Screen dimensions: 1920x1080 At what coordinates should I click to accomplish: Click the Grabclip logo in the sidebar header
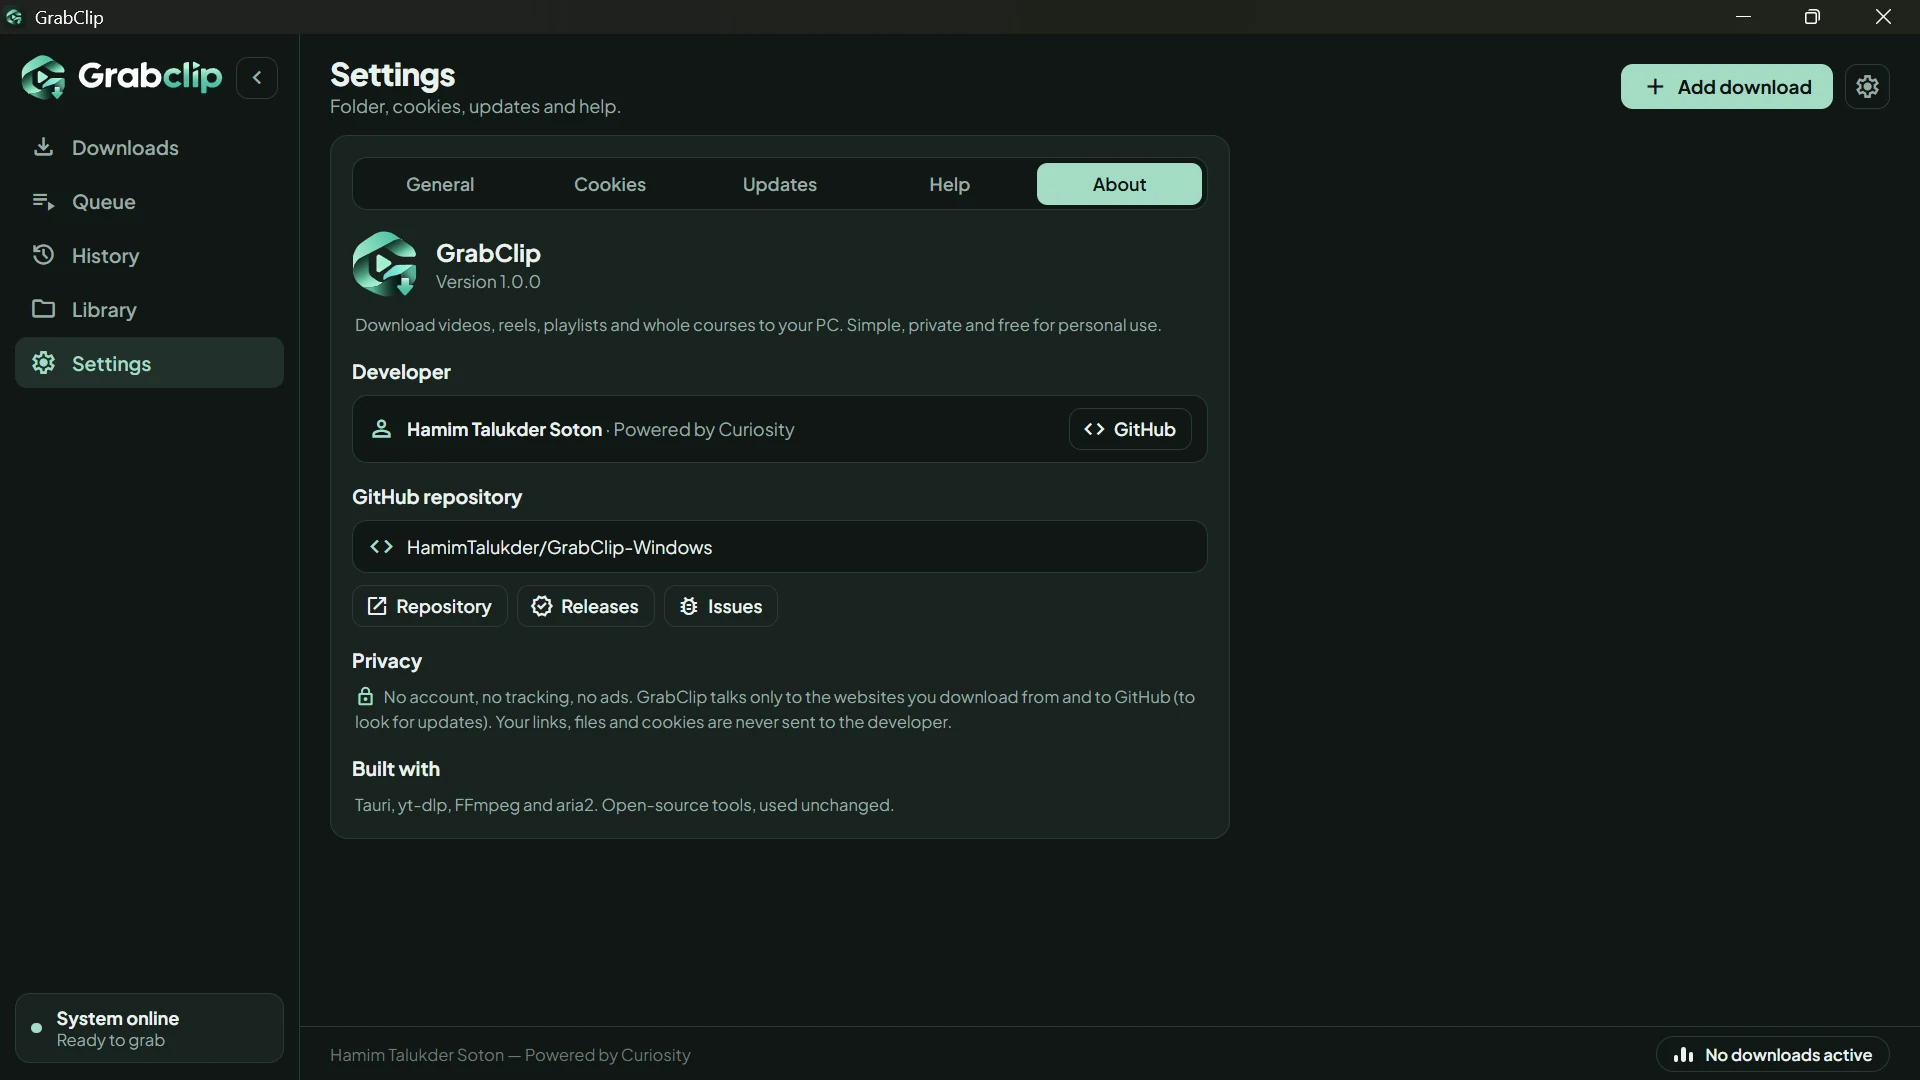click(x=122, y=77)
